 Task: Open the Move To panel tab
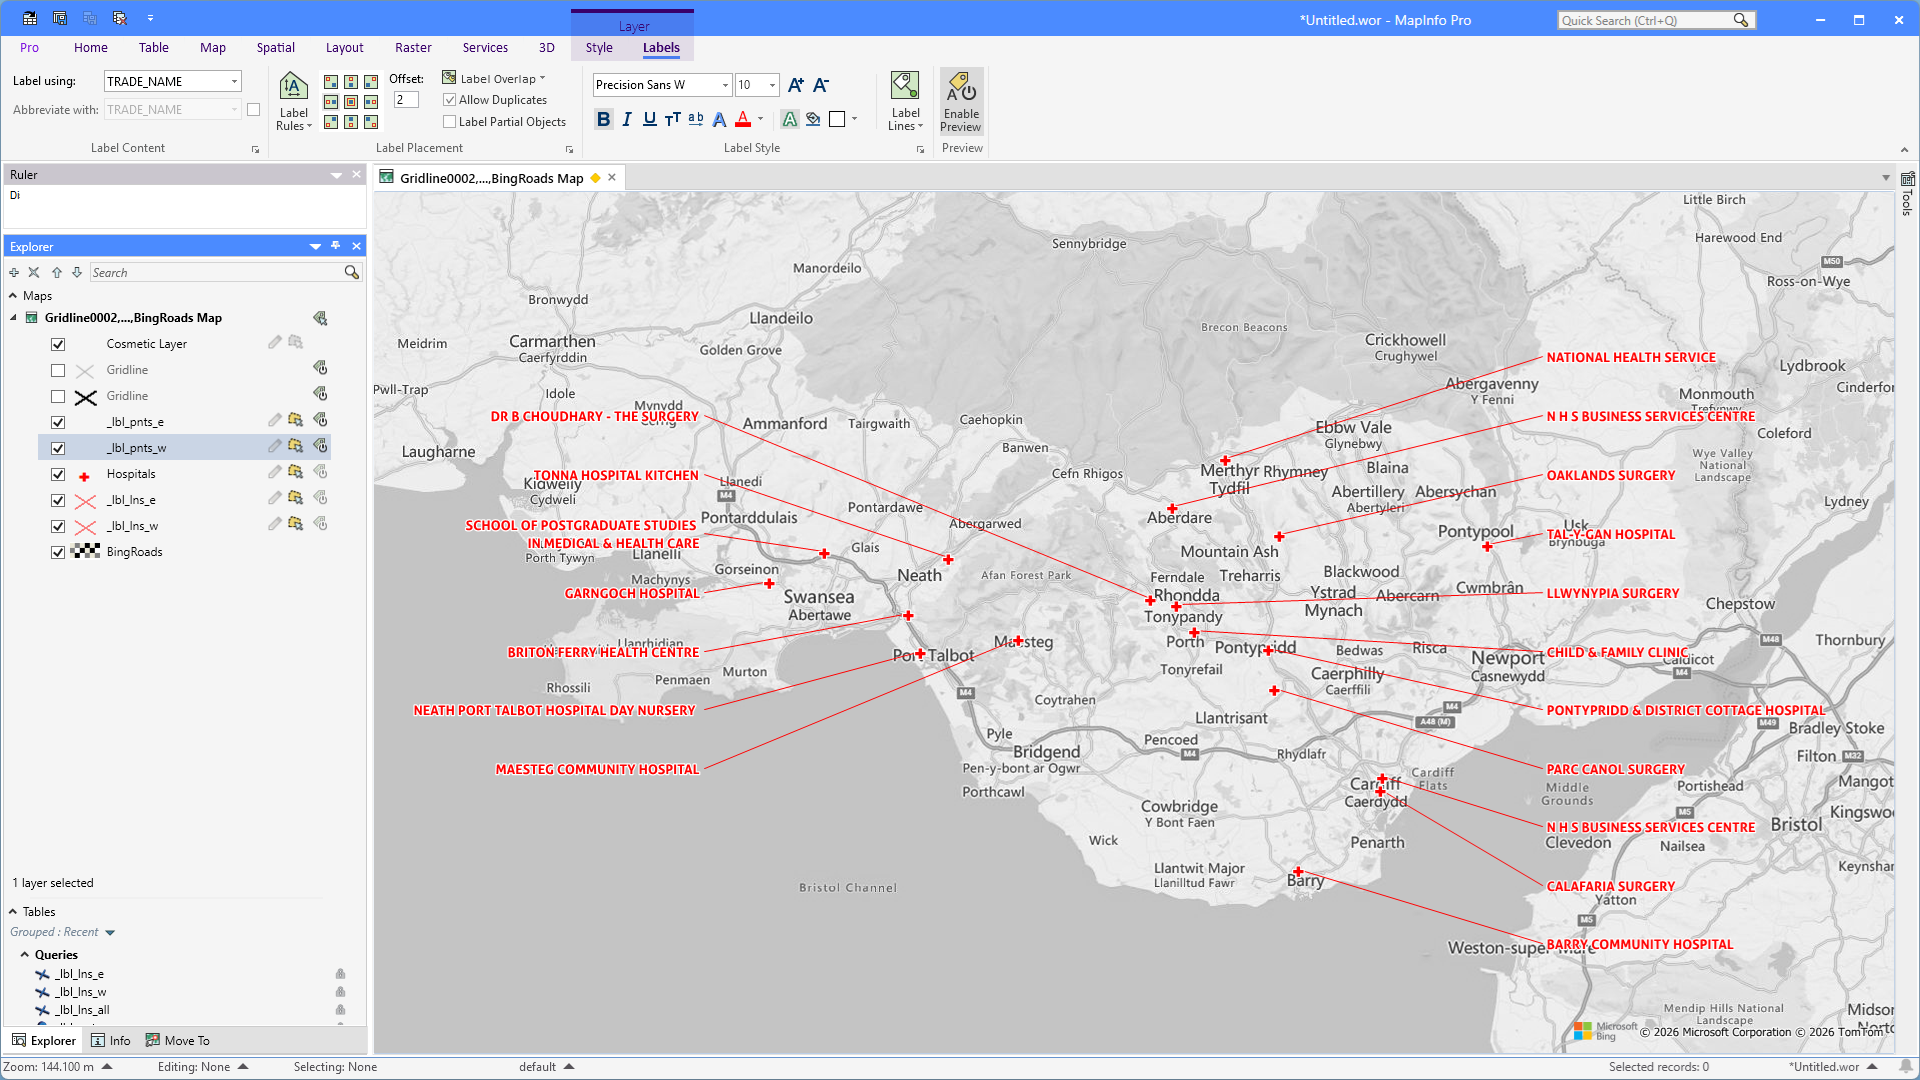(178, 1041)
